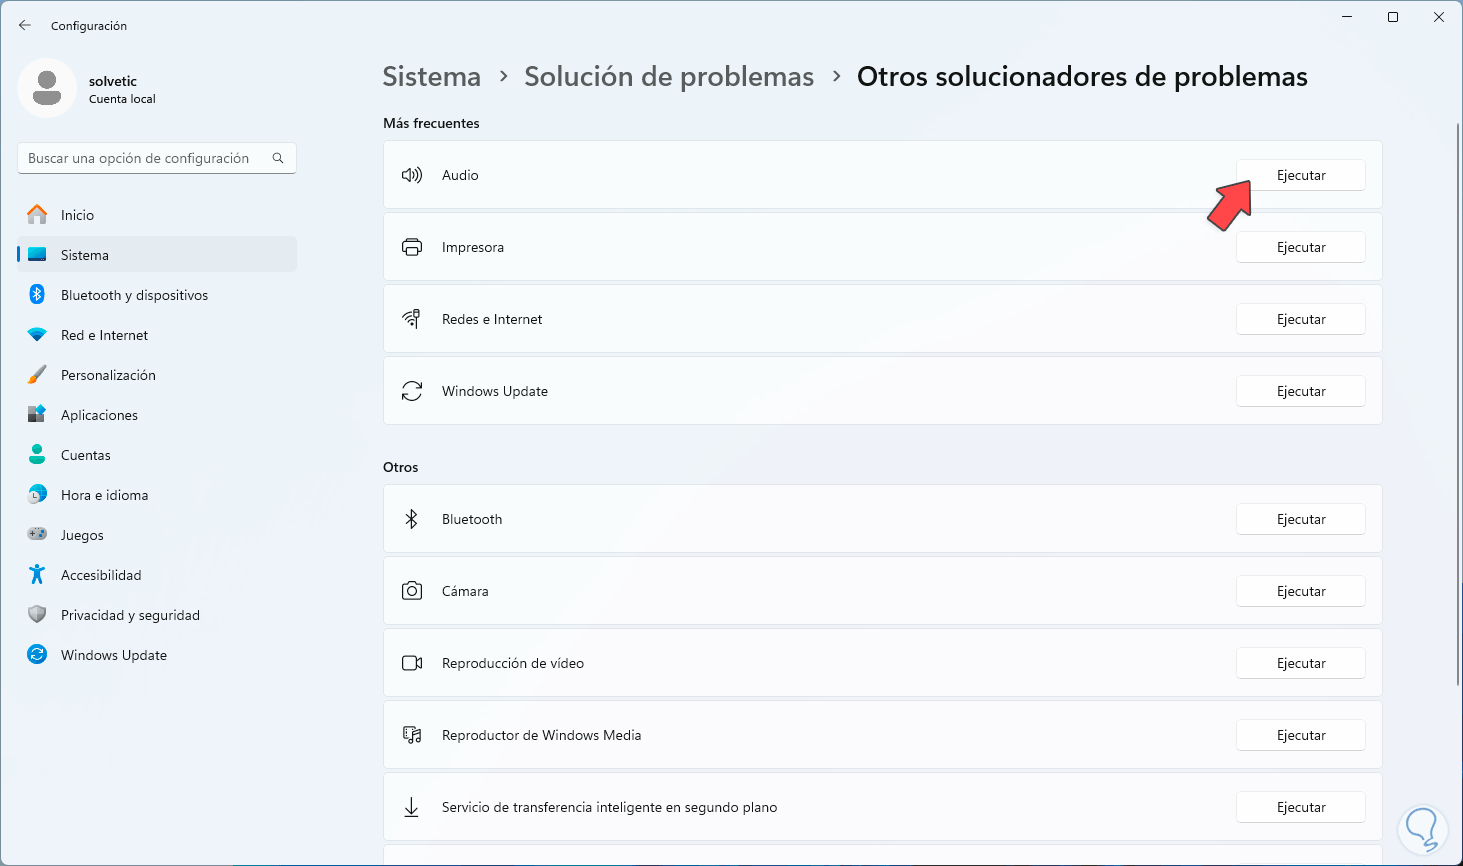The width and height of the screenshot is (1463, 866).
Task: Navigate to Solución de problemas breadcrumb
Action: [x=669, y=77]
